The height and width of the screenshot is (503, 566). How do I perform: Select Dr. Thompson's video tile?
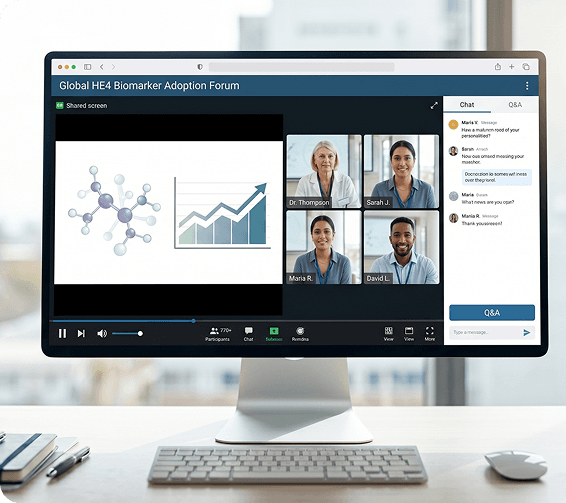pos(324,172)
